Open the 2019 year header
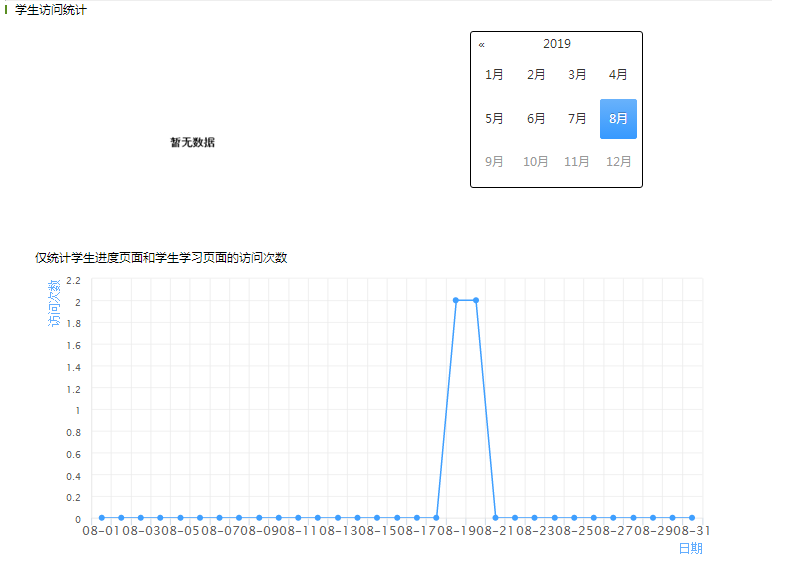Screen dimensions: 795x568 557,44
